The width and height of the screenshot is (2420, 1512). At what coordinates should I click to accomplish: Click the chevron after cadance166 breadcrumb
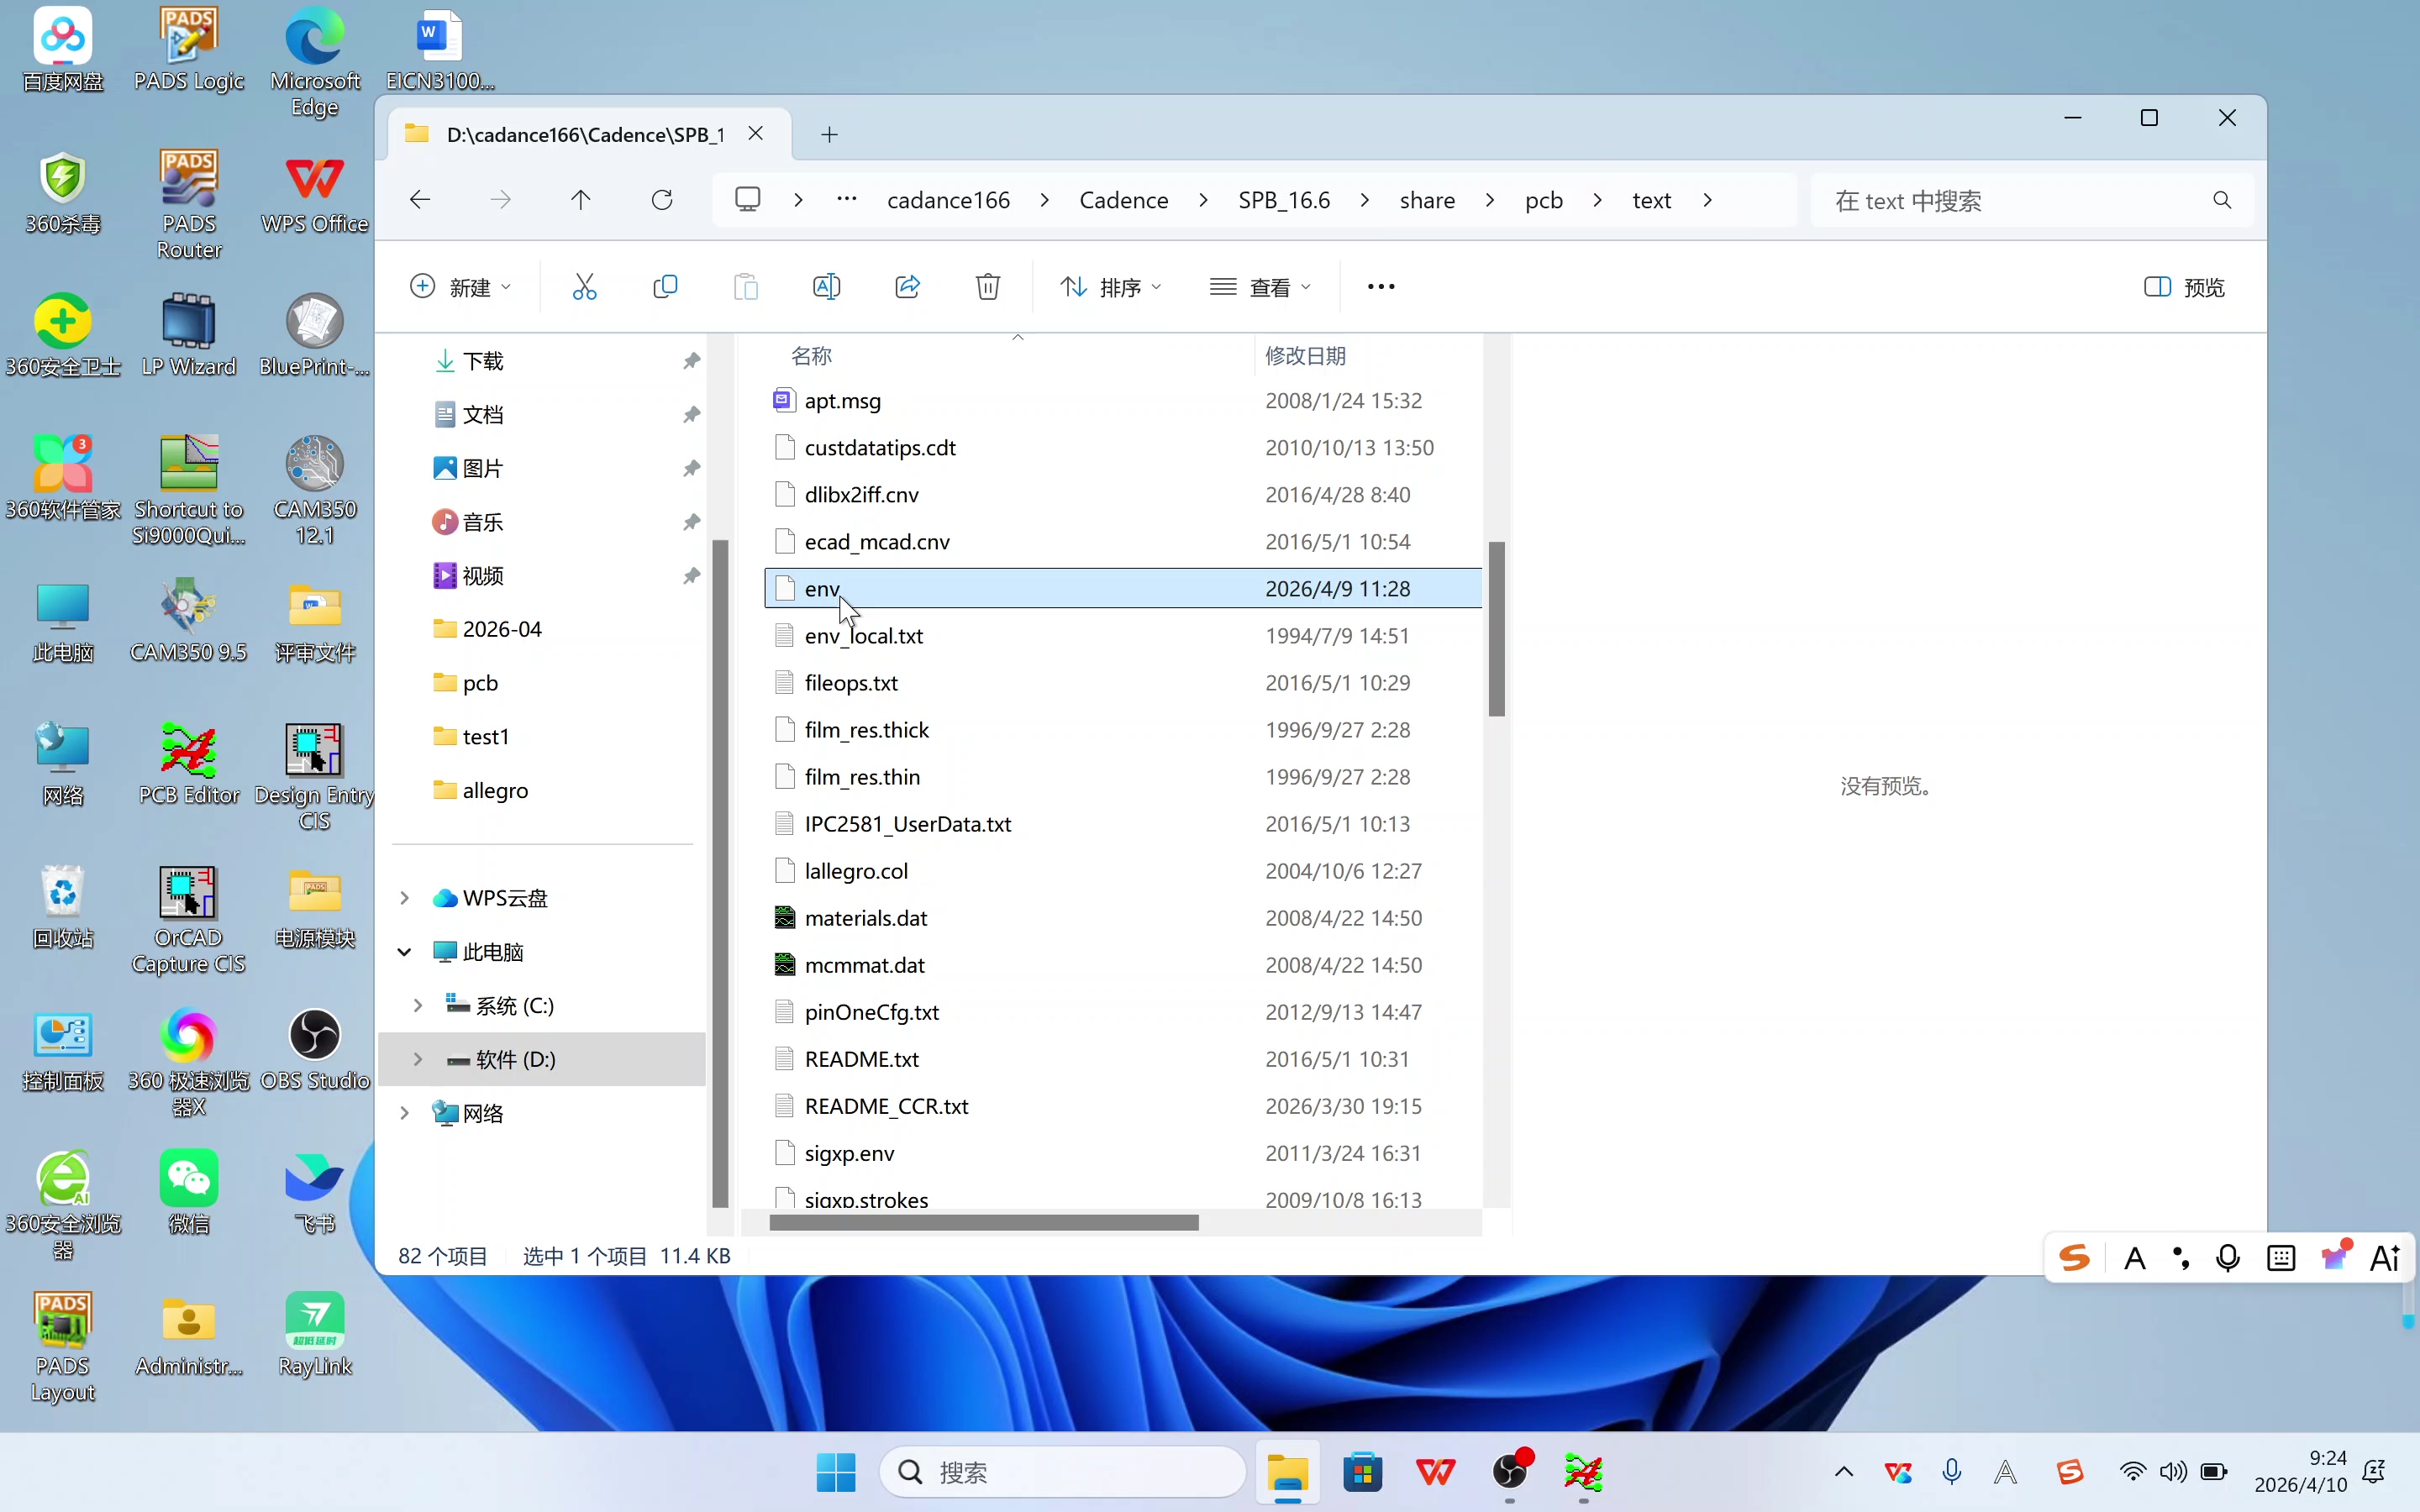tap(1045, 200)
